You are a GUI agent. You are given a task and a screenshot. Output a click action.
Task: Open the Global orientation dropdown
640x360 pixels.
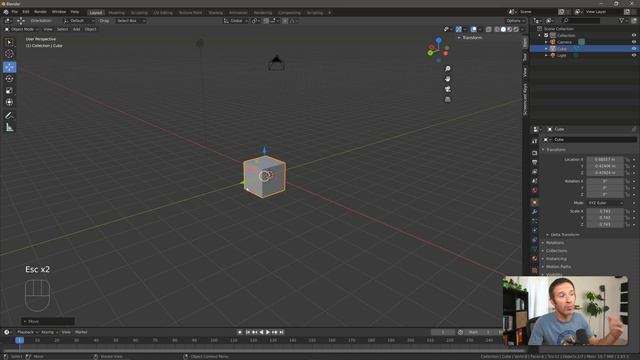pos(236,21)
